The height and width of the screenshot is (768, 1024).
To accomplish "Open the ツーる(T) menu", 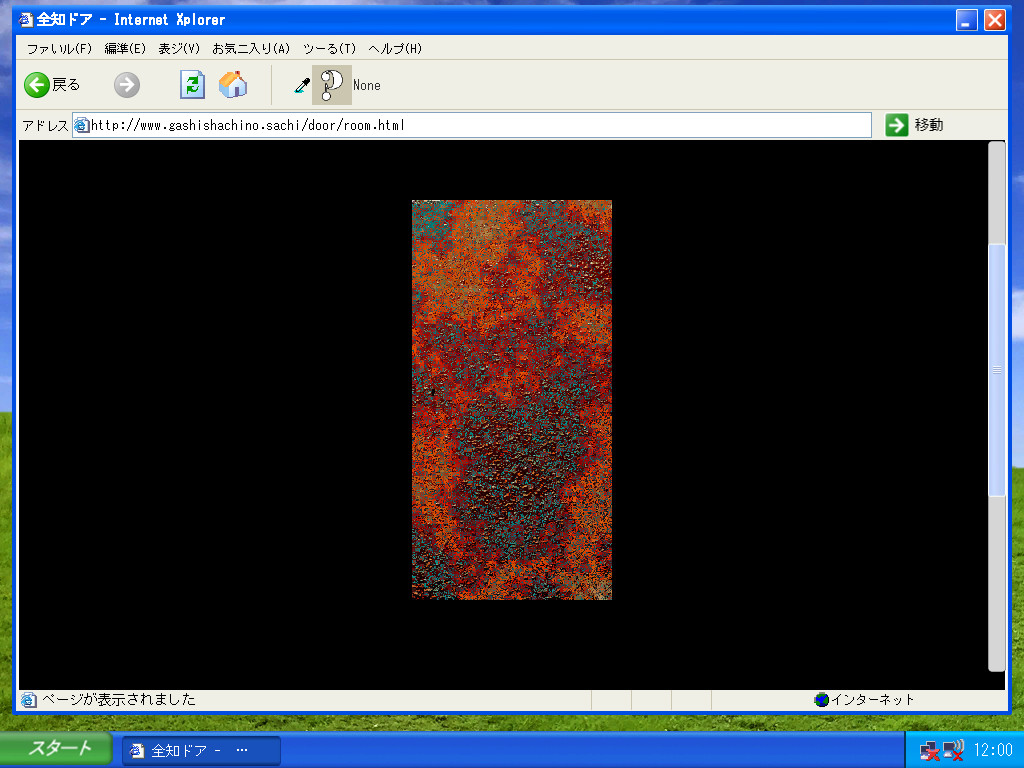I will tap(331, 47).
